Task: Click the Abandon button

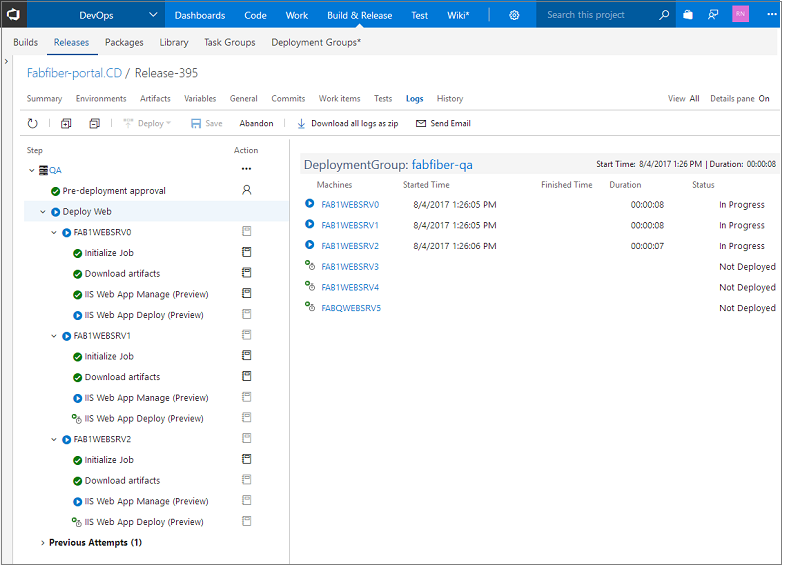Action: coord(256,124)
